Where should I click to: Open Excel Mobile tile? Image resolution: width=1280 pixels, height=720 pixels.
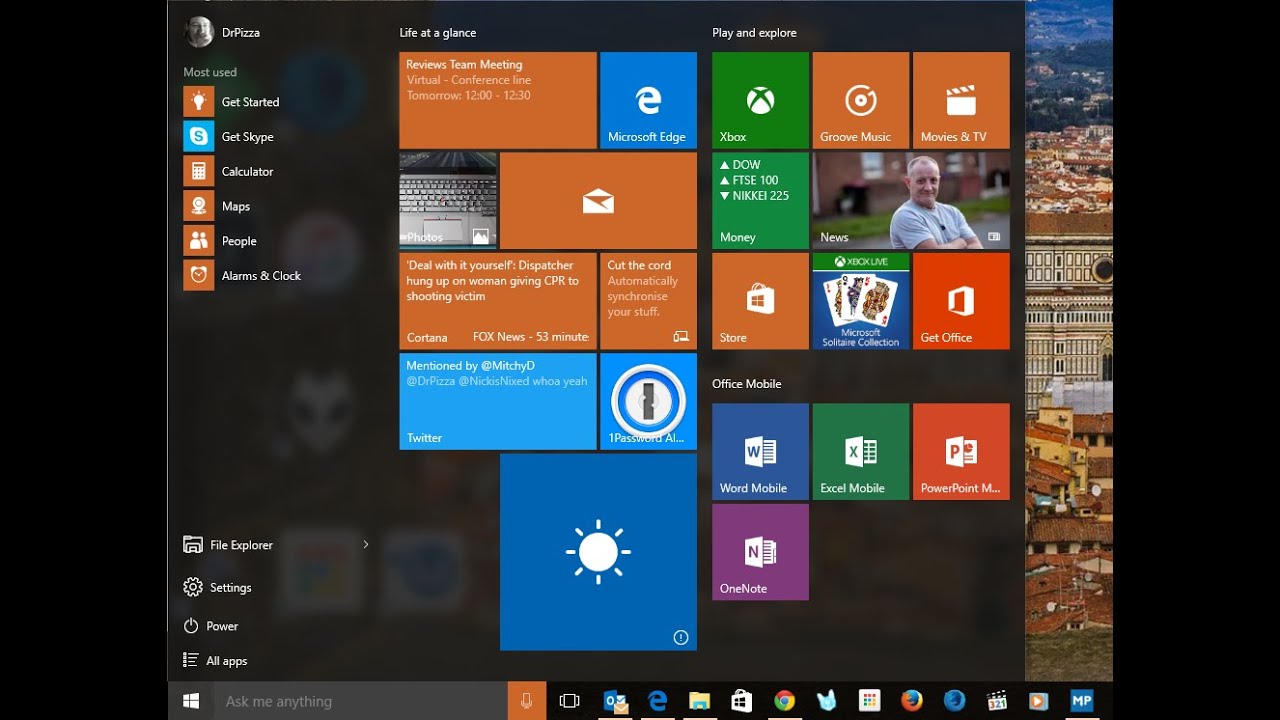860,451
